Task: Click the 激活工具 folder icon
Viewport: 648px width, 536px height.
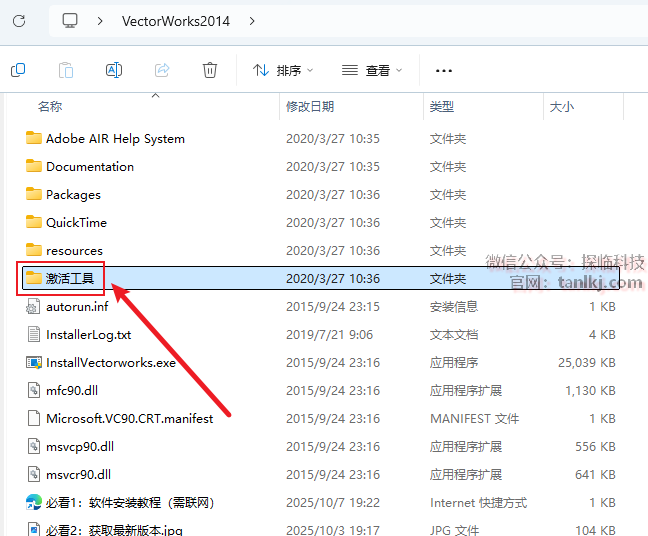Action: (34, 278)
